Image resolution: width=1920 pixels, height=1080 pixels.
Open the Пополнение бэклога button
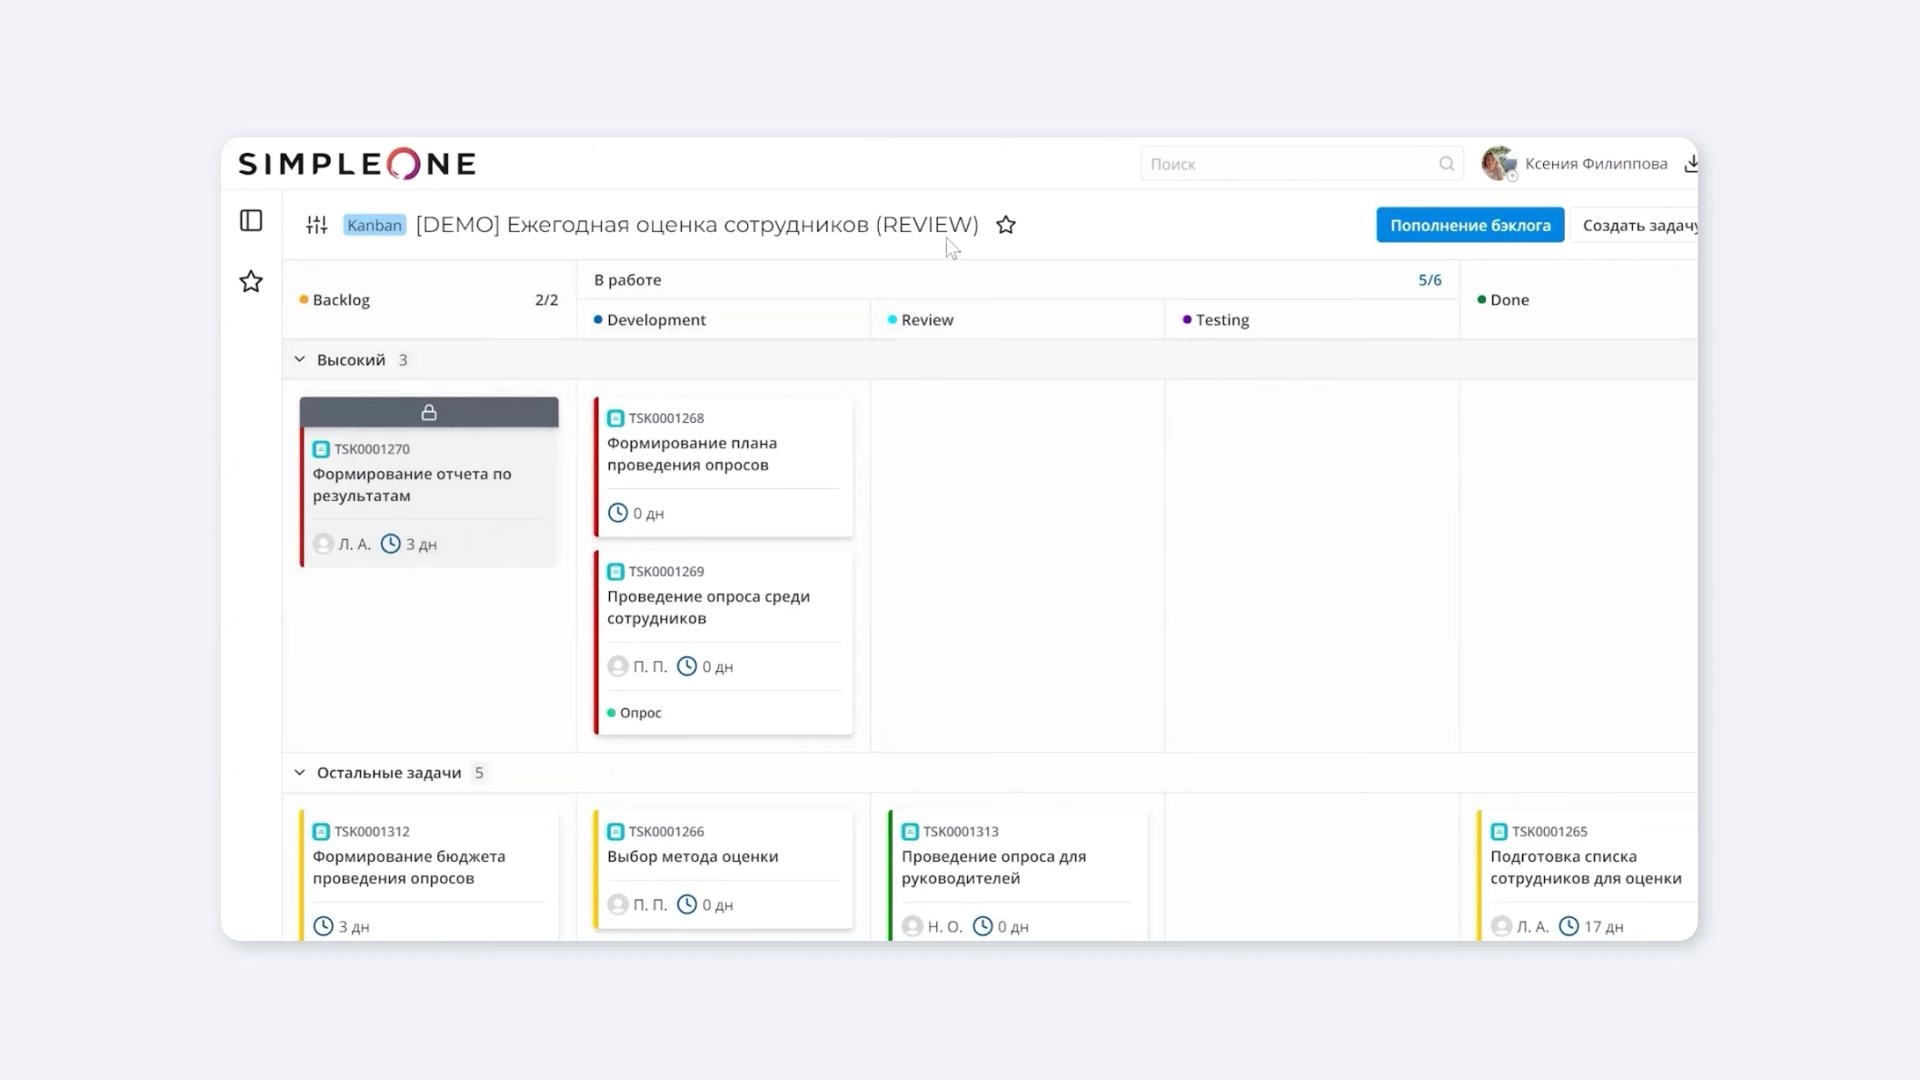tap(1469, 224)
